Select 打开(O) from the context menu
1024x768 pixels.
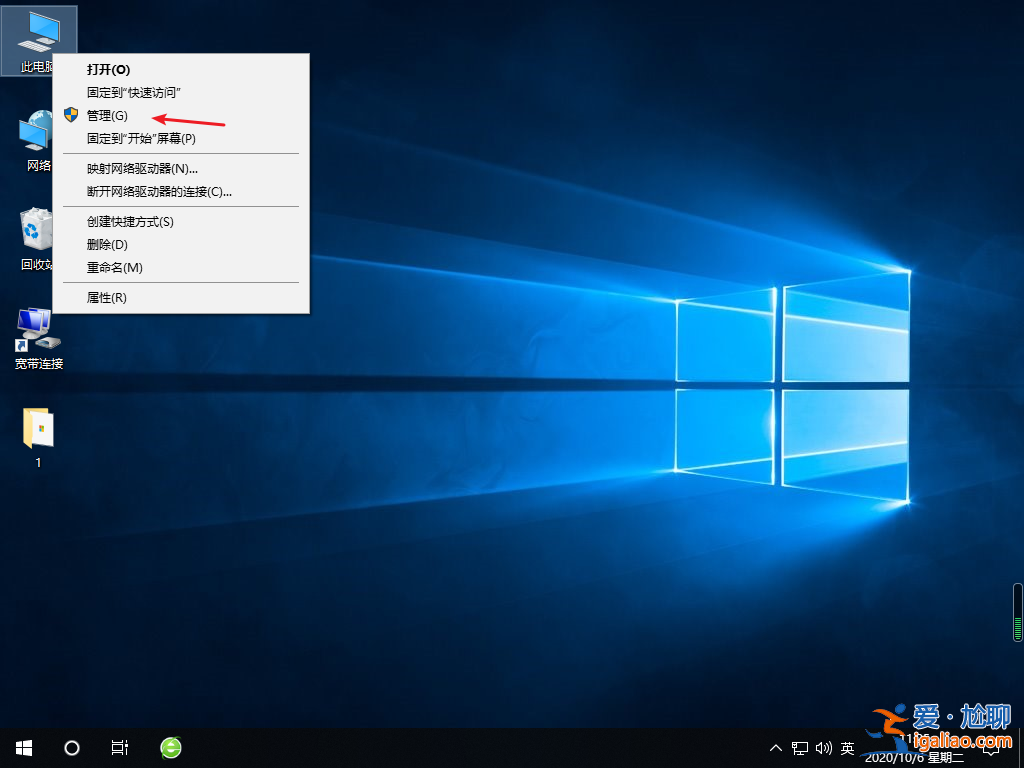(x=109, y=70)
